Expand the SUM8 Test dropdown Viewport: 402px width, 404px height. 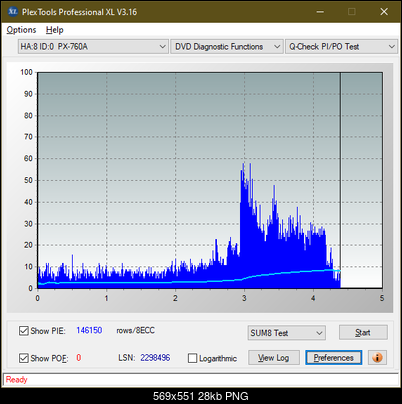click(x=287, y=333)
